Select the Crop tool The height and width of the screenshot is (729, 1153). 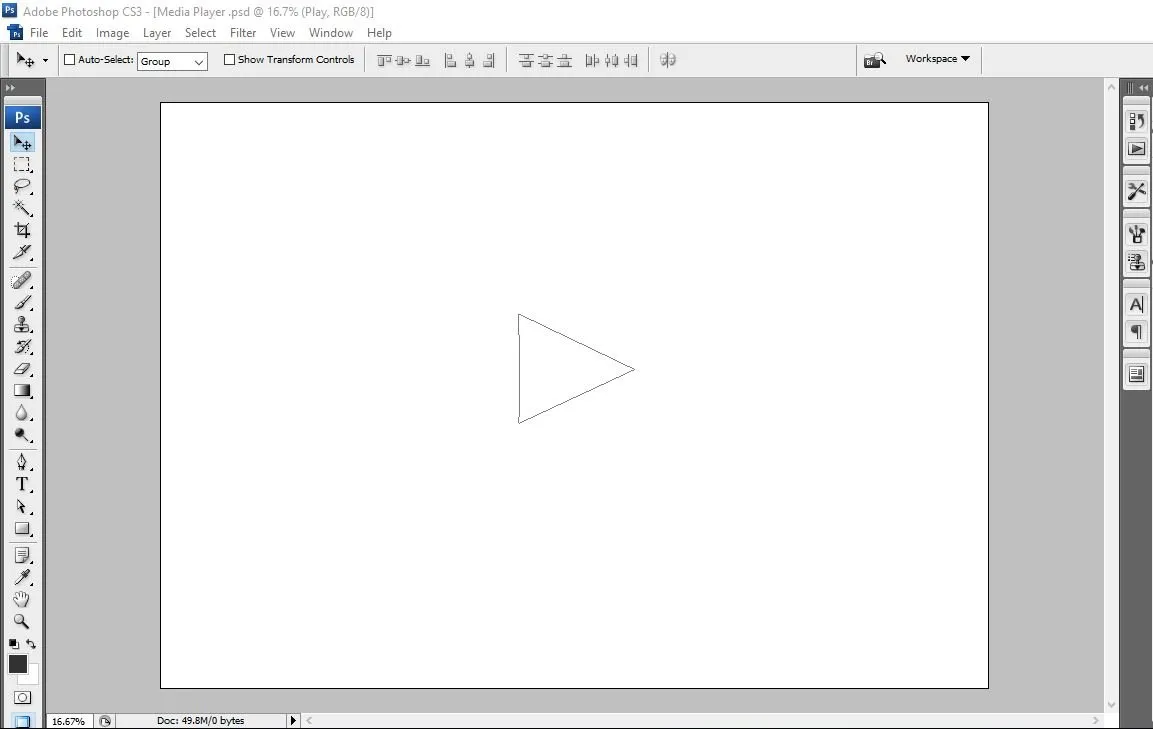(22, 230)
